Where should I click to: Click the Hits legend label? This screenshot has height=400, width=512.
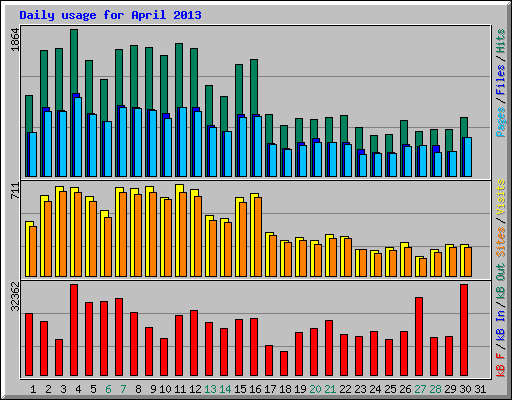tap(500, 41)
